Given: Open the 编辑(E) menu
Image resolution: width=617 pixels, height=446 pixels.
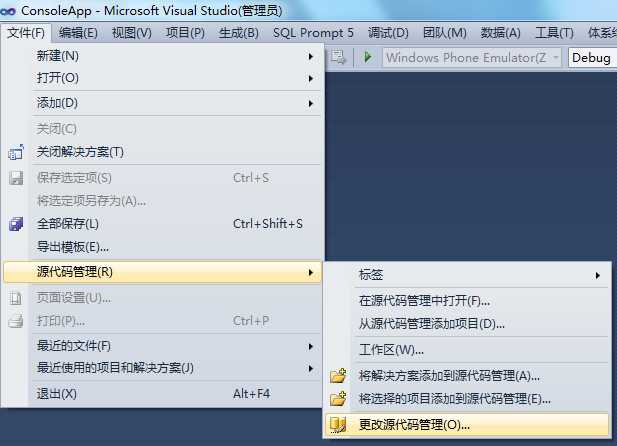Looking at the screenshot, I should point(78,33).
